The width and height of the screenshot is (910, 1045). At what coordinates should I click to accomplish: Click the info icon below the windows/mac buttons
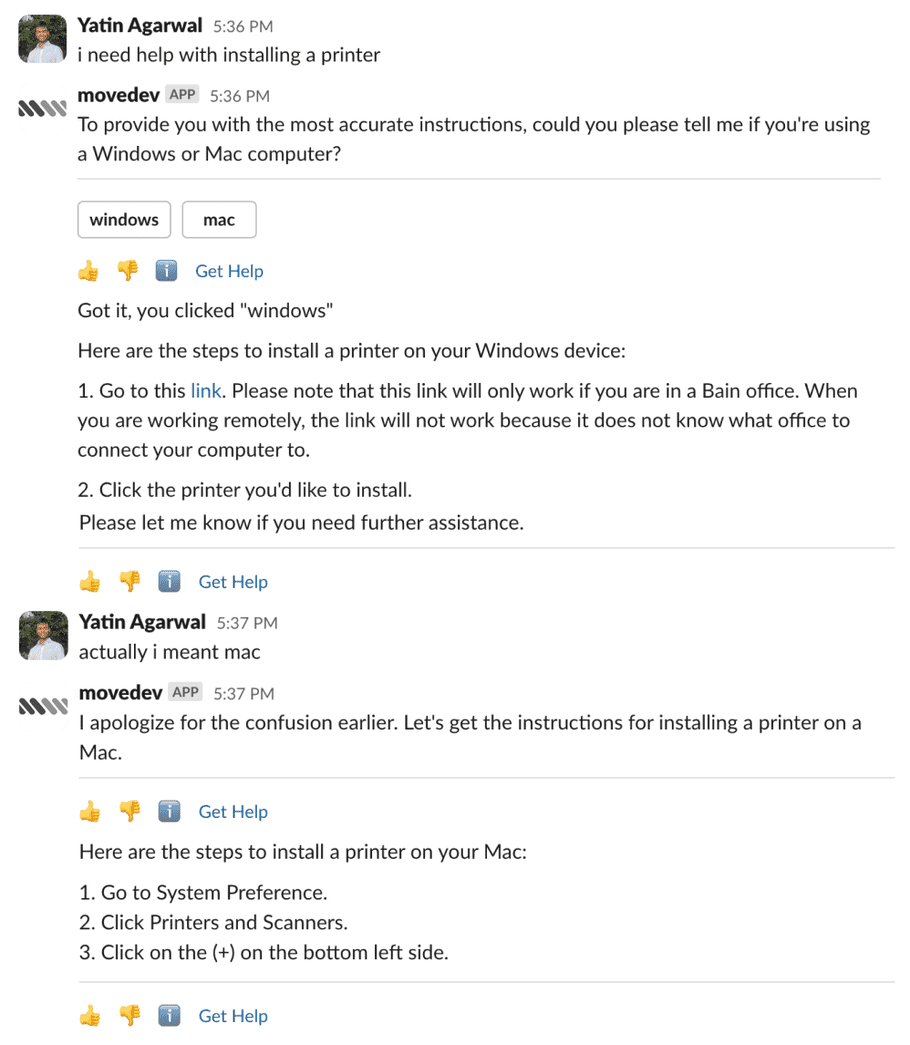[x=166, y=271]
